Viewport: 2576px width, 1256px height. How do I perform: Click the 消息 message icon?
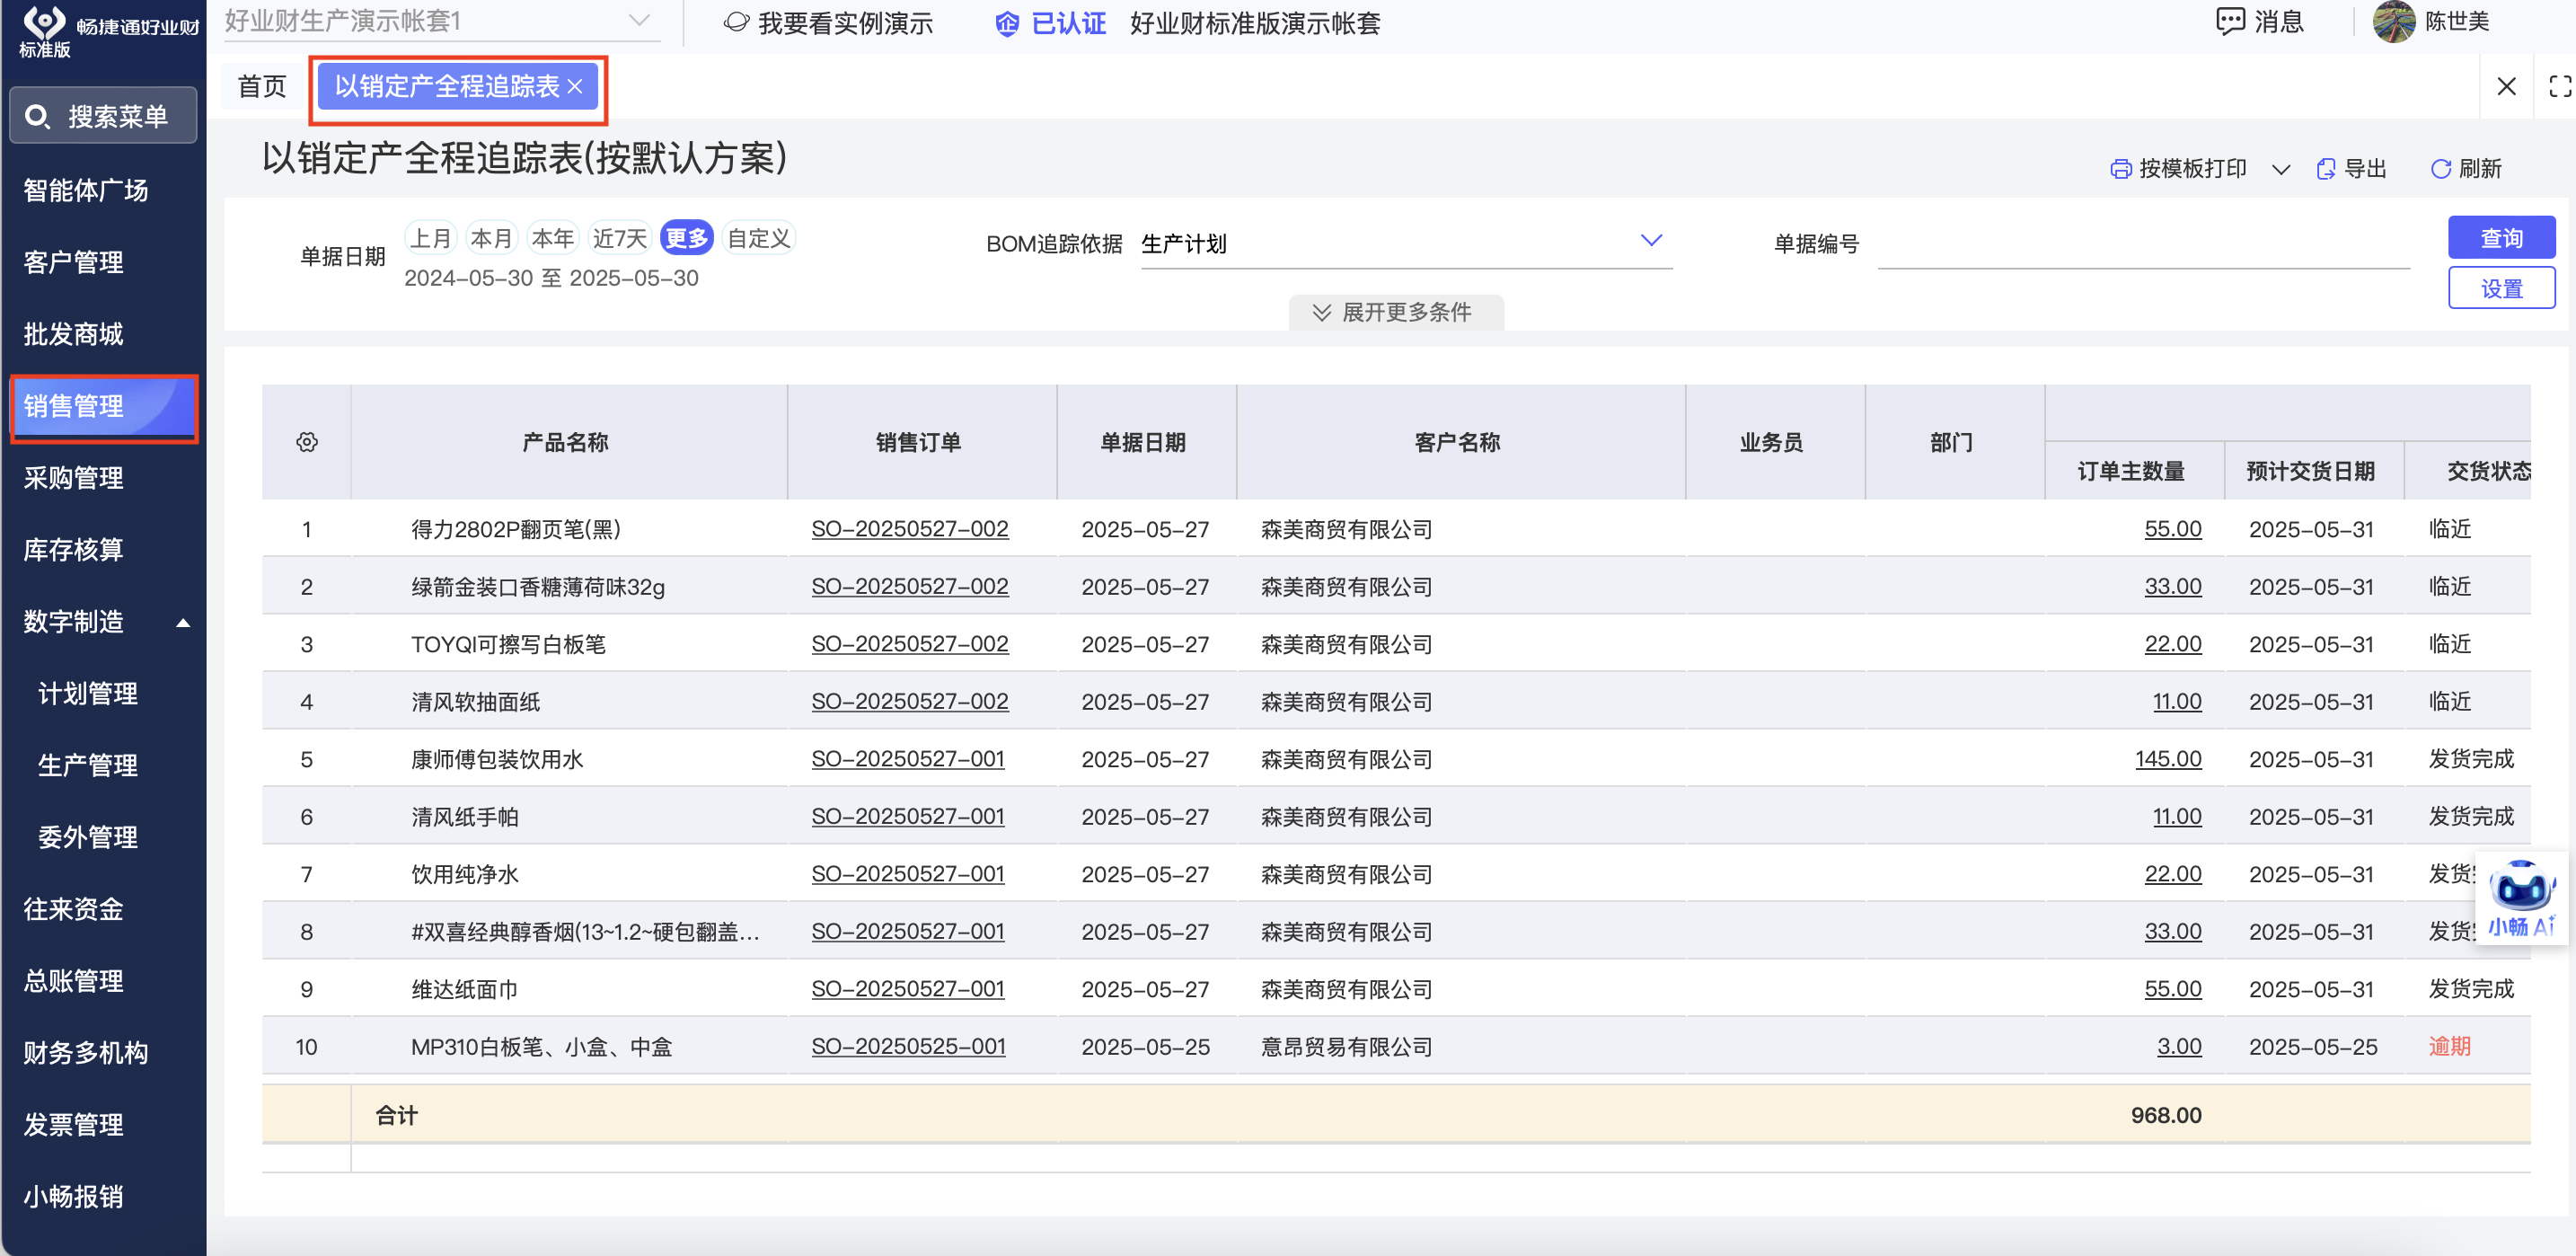(2230, 21)
